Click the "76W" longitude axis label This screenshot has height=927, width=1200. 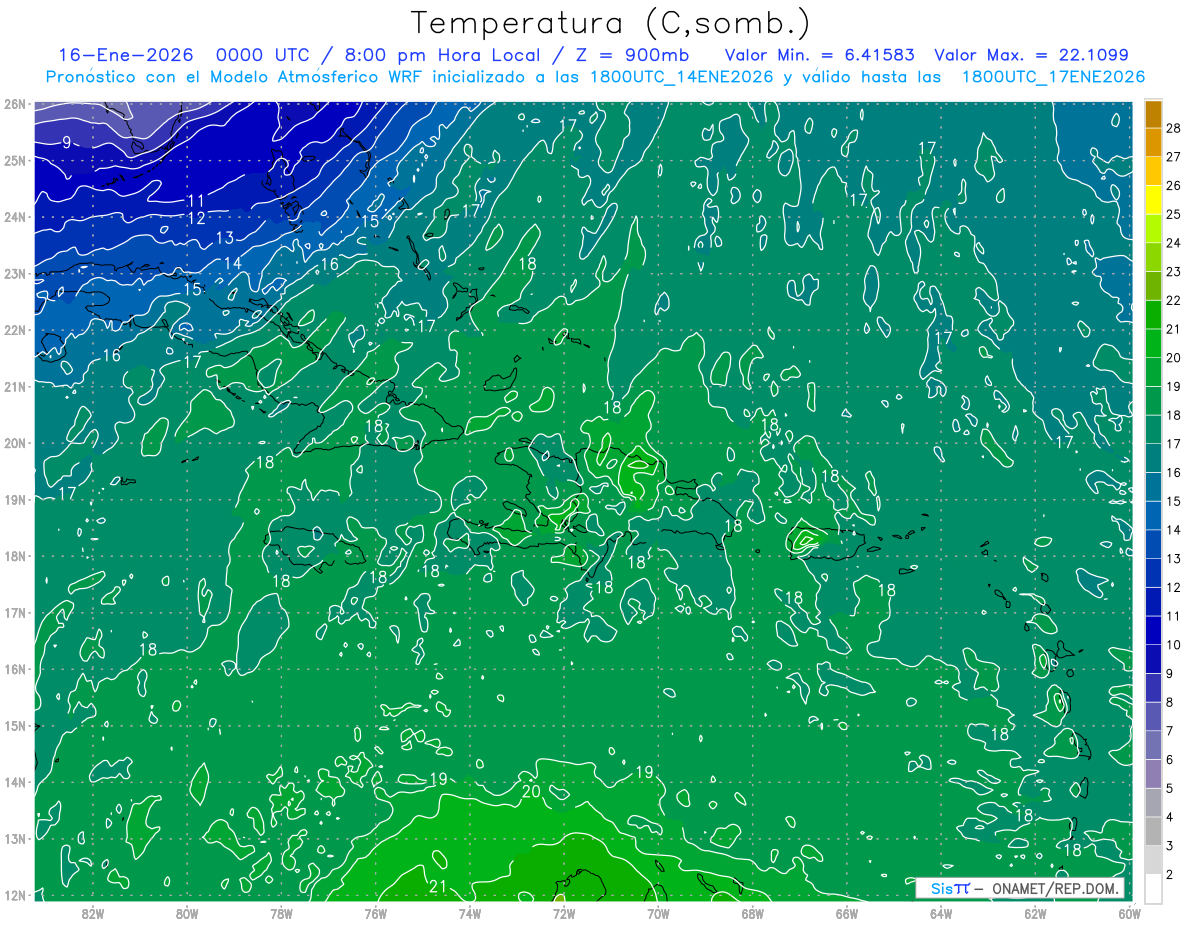tap(376, 913)
